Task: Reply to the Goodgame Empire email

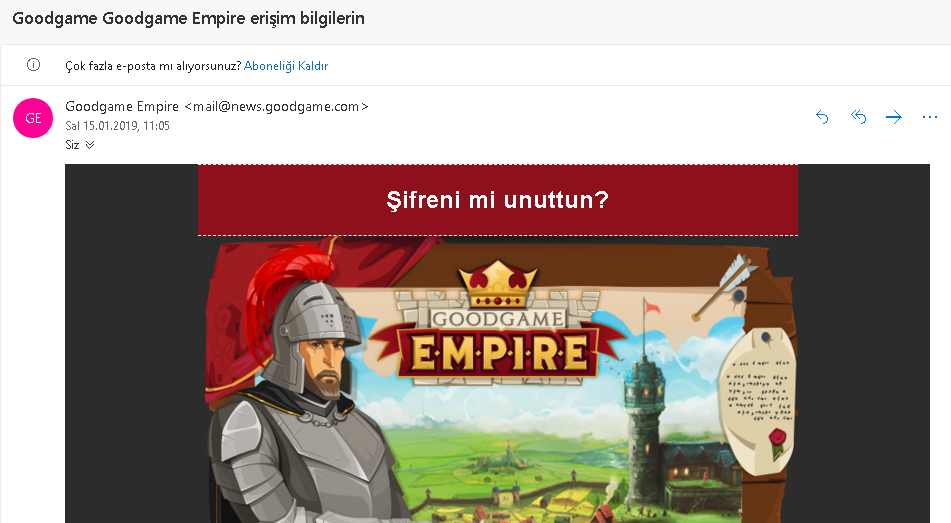Action: (822, 117)
